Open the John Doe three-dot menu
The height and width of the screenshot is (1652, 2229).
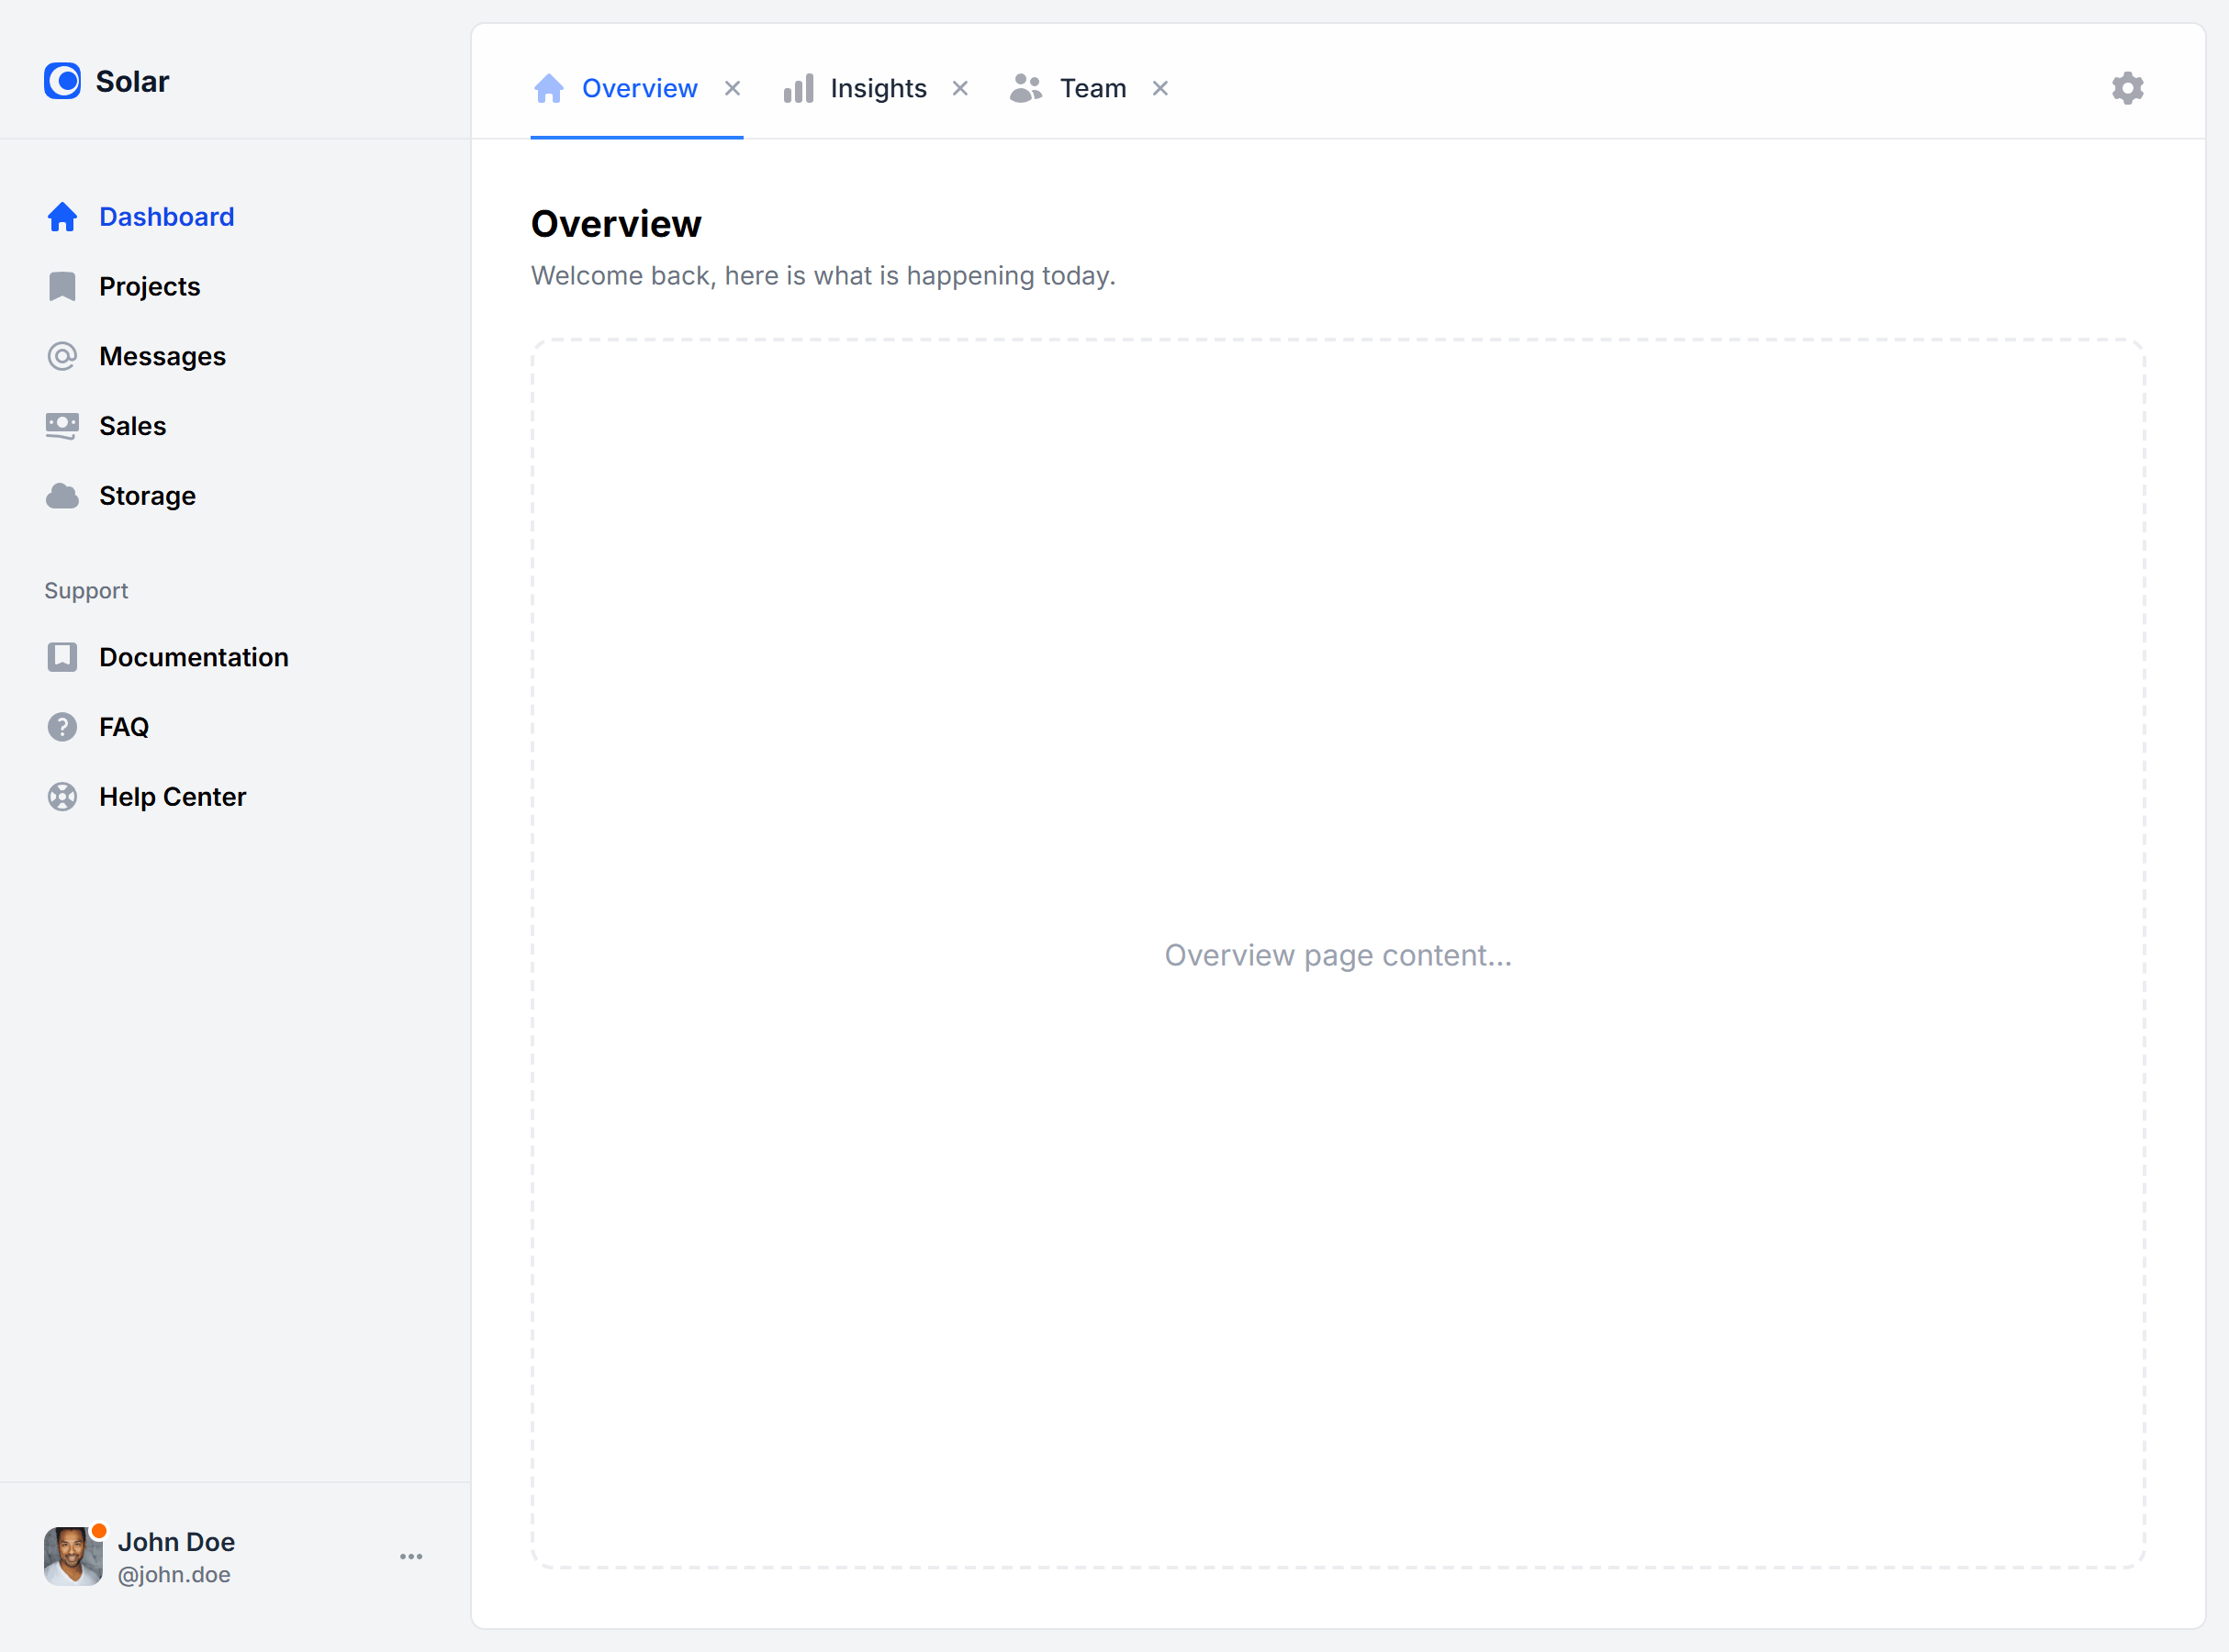tap(411, 1557)
